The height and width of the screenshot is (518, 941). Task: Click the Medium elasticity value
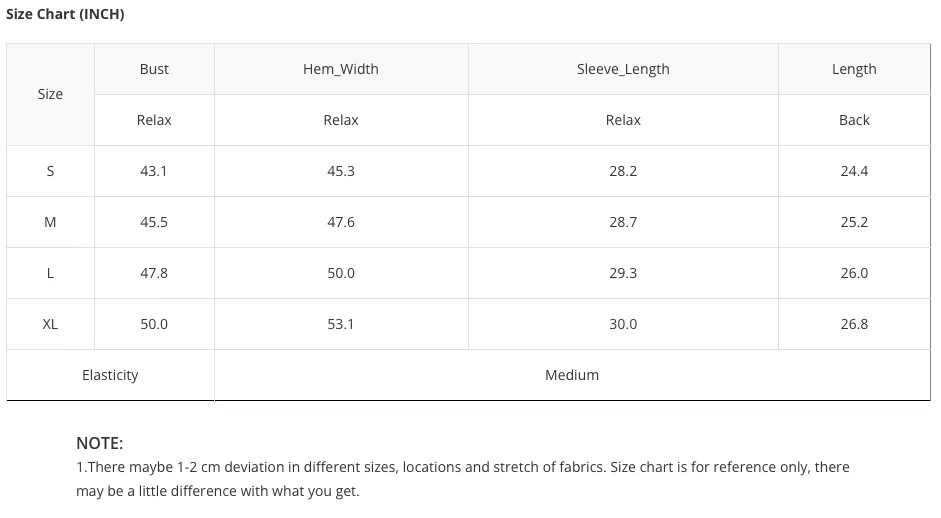[572, 375]
